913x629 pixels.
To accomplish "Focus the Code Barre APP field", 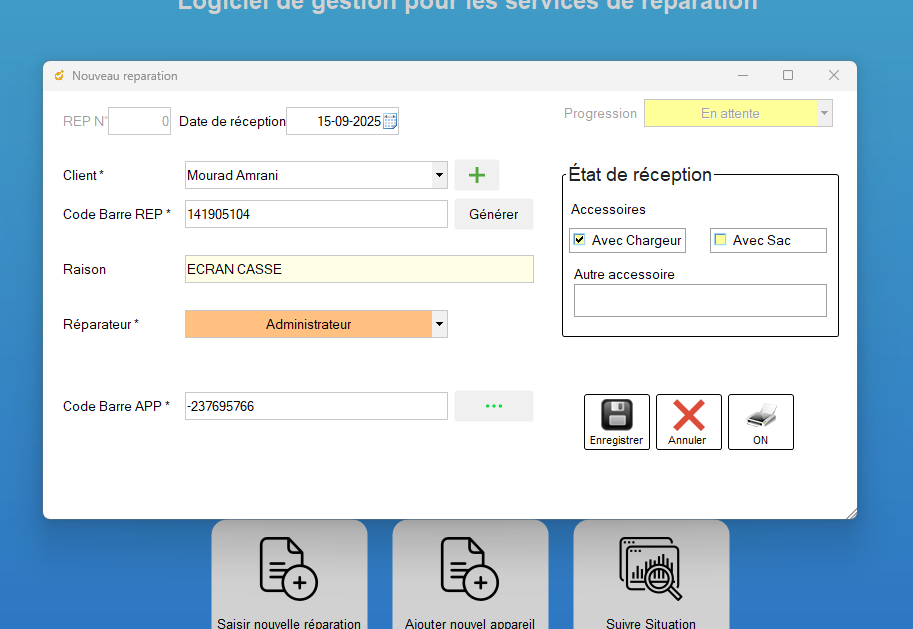I will [316, 406].
